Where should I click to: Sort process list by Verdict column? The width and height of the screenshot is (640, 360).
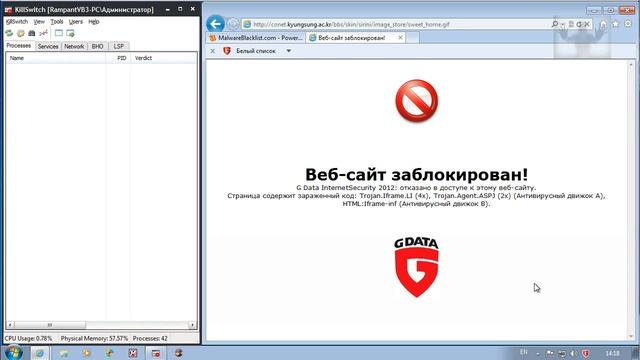tap(163, 58)
